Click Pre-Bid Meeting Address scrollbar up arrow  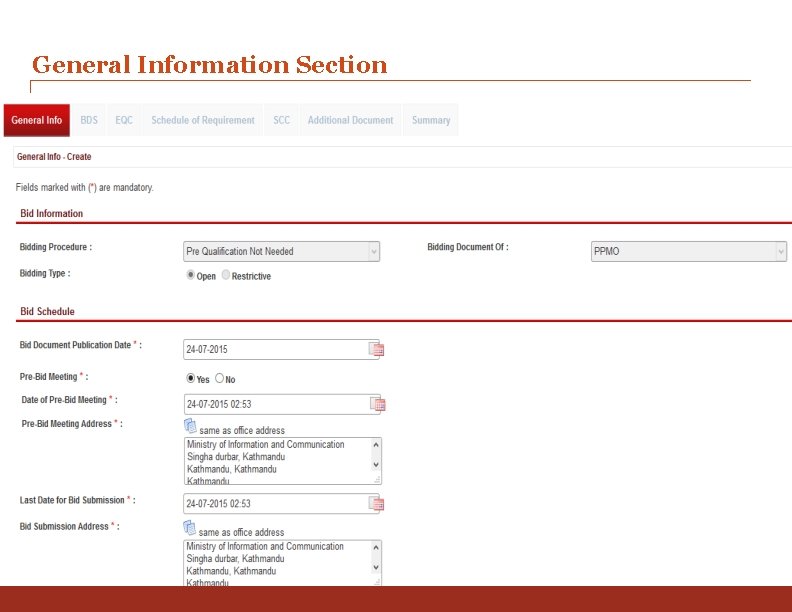[x=376, y=445]
